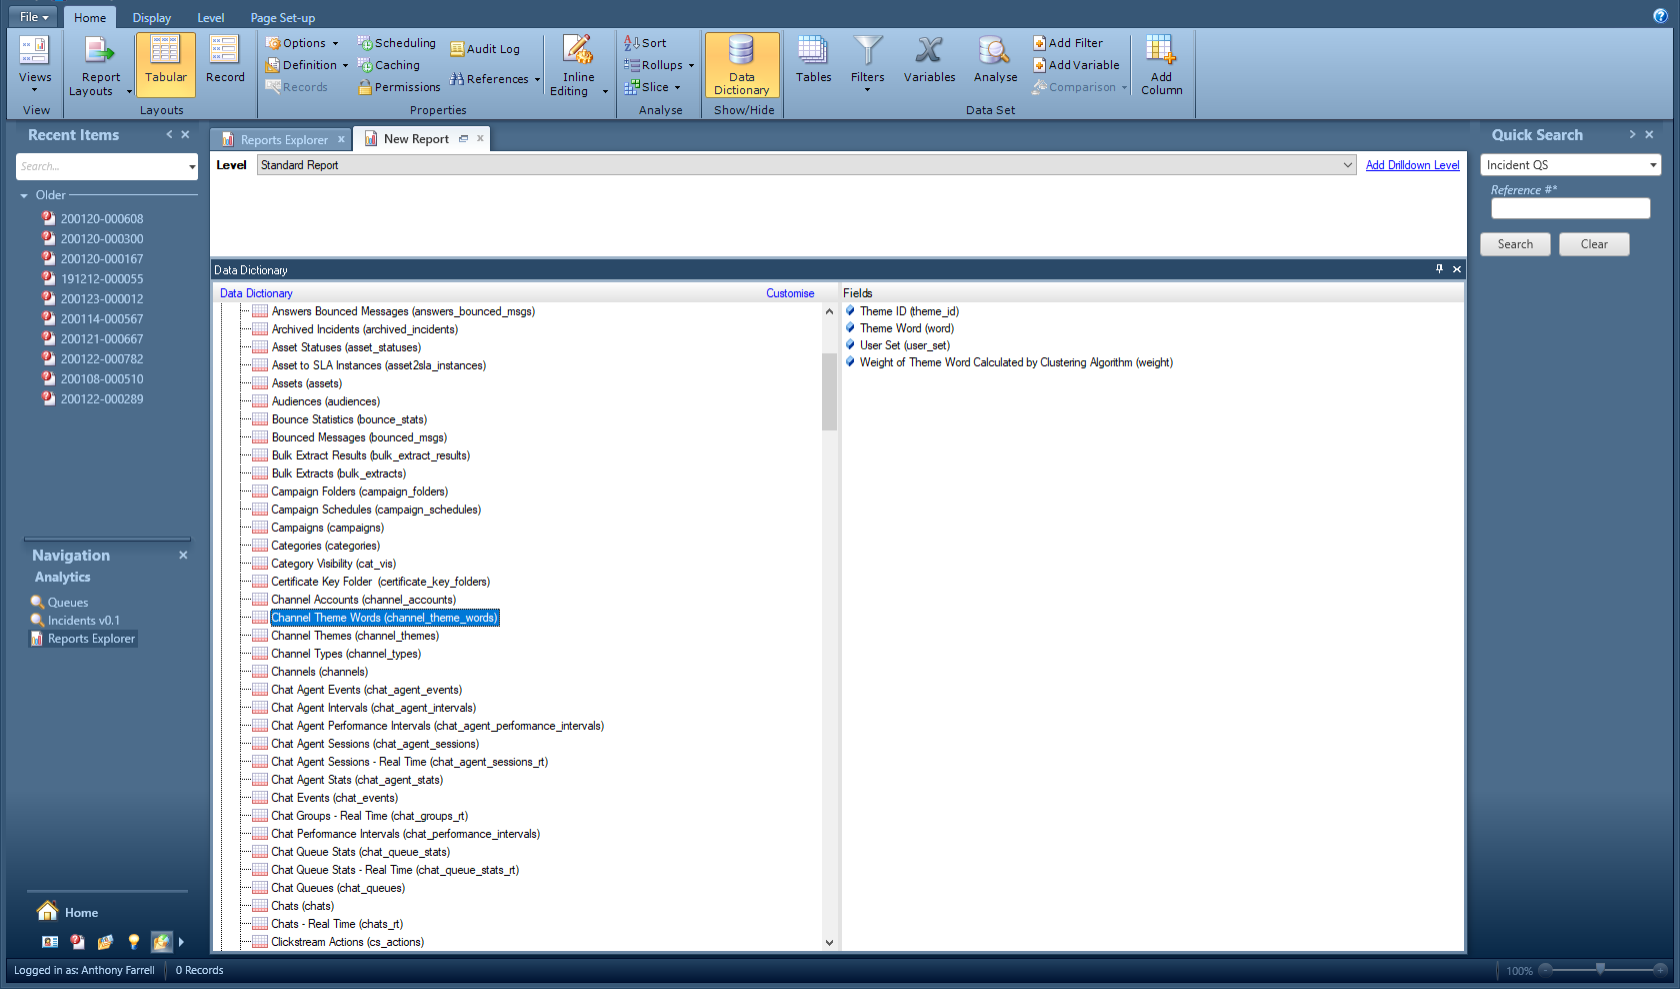The width and height of the screenshot is (1680, 989).
Task: Open the File menu
Action: (x=31, y=16)
